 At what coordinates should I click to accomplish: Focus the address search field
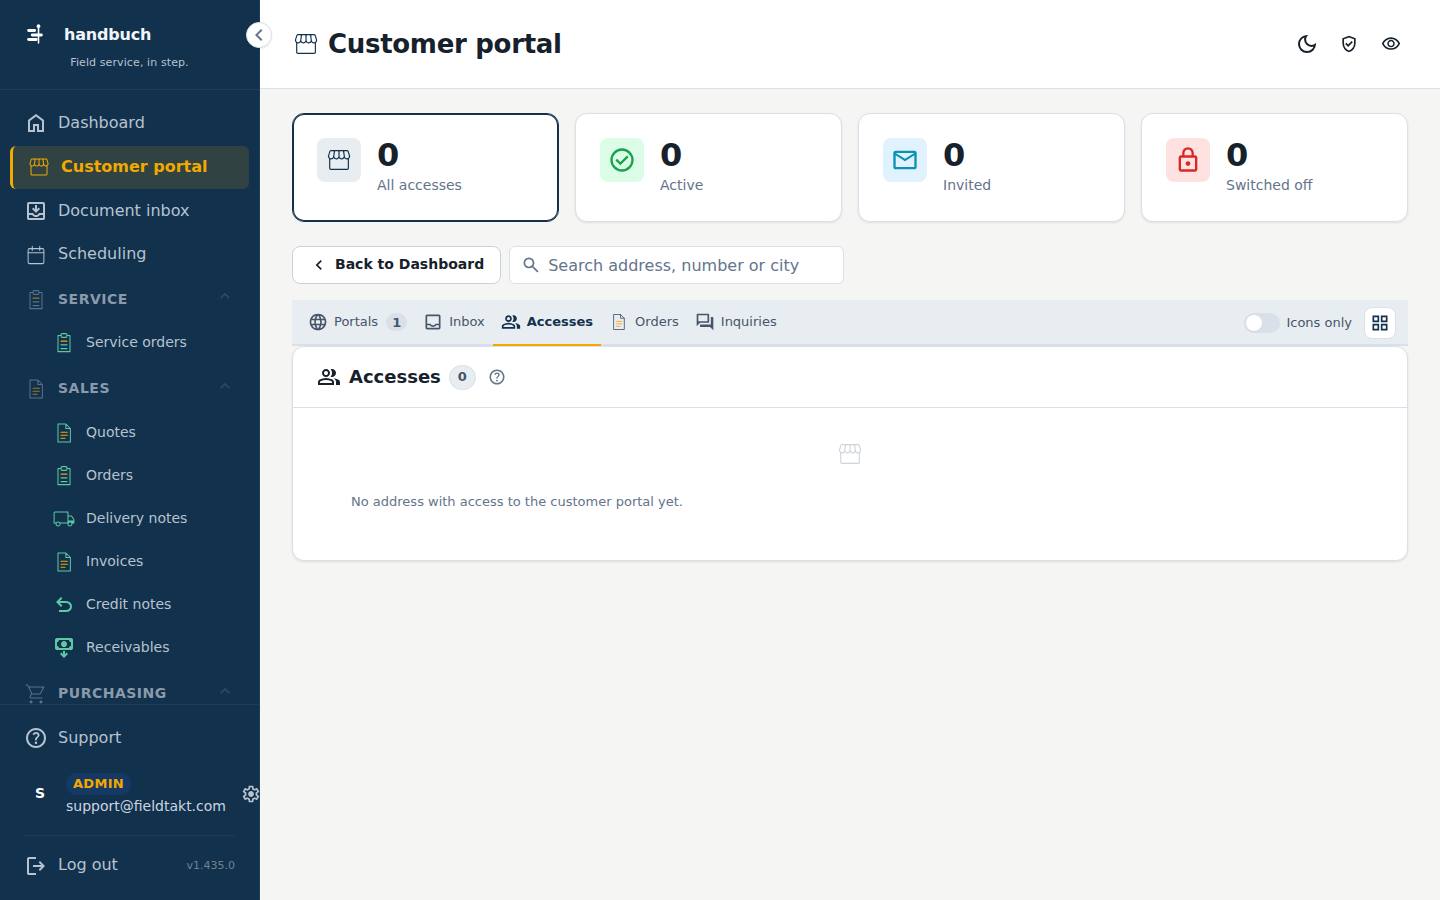pos(677,265)
